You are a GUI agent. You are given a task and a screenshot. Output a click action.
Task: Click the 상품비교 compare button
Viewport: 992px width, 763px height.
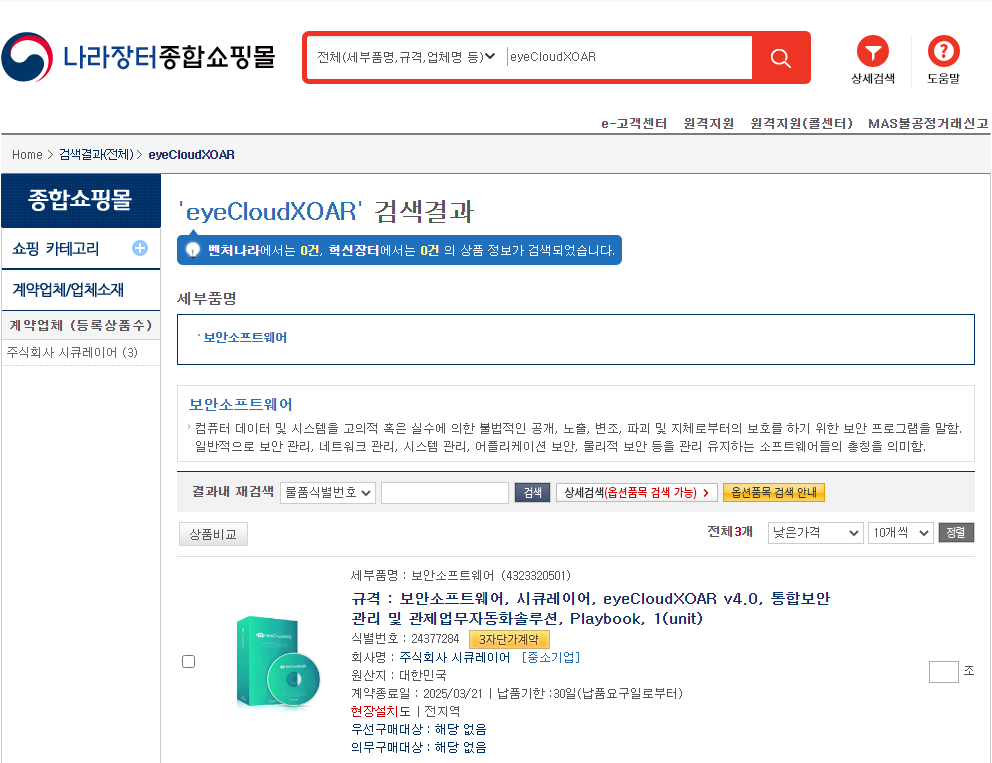click(x=213, y=533)
